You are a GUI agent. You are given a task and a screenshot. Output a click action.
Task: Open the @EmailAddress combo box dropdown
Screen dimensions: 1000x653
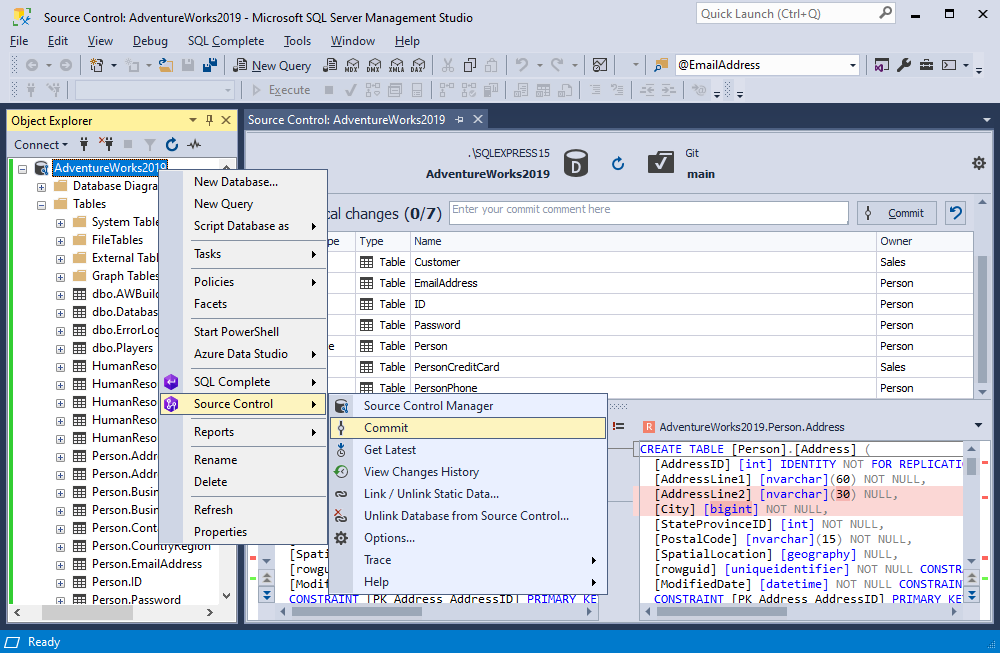click(852, 65)
